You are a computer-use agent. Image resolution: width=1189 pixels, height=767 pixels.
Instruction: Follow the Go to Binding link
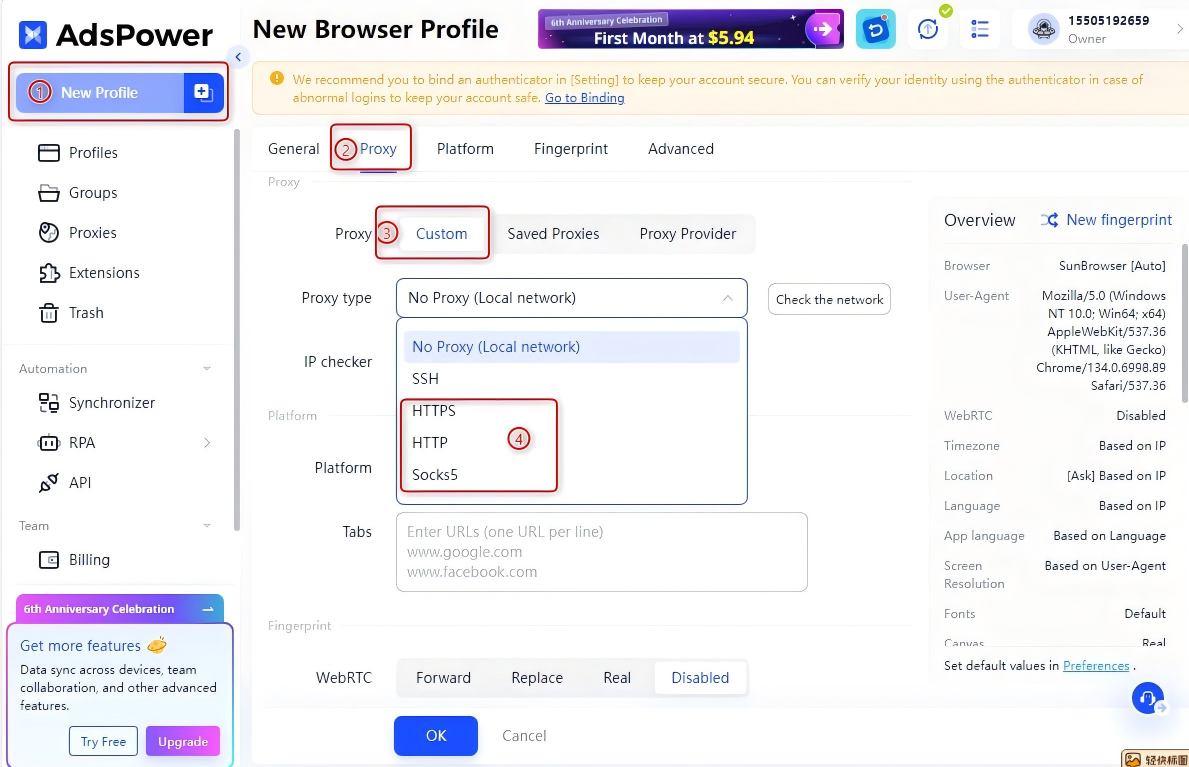tap(584, 98)
